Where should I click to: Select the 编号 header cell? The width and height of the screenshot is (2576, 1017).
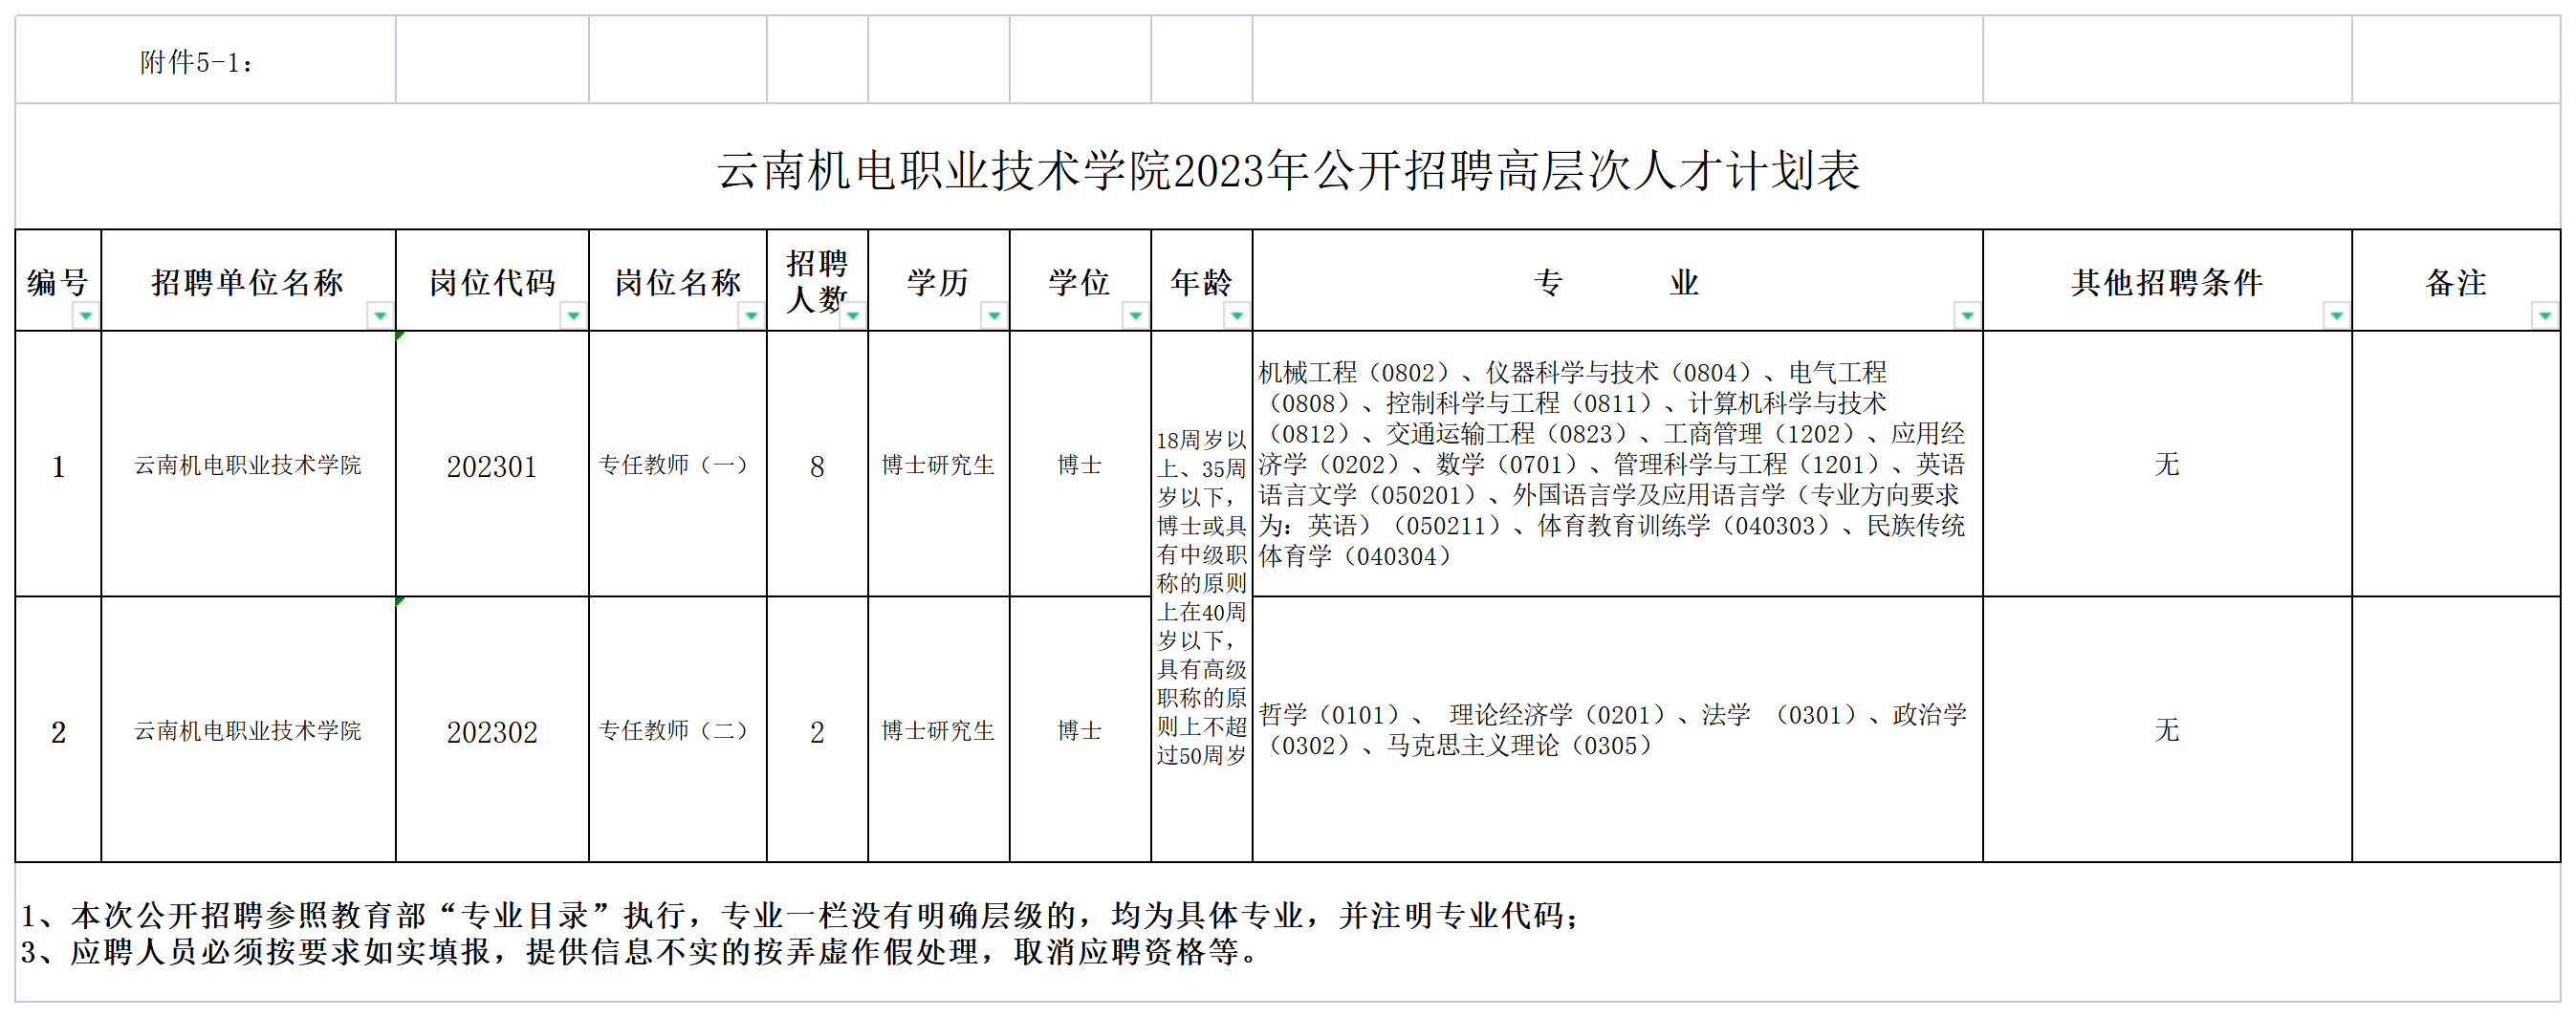click(x=58, y=281)
